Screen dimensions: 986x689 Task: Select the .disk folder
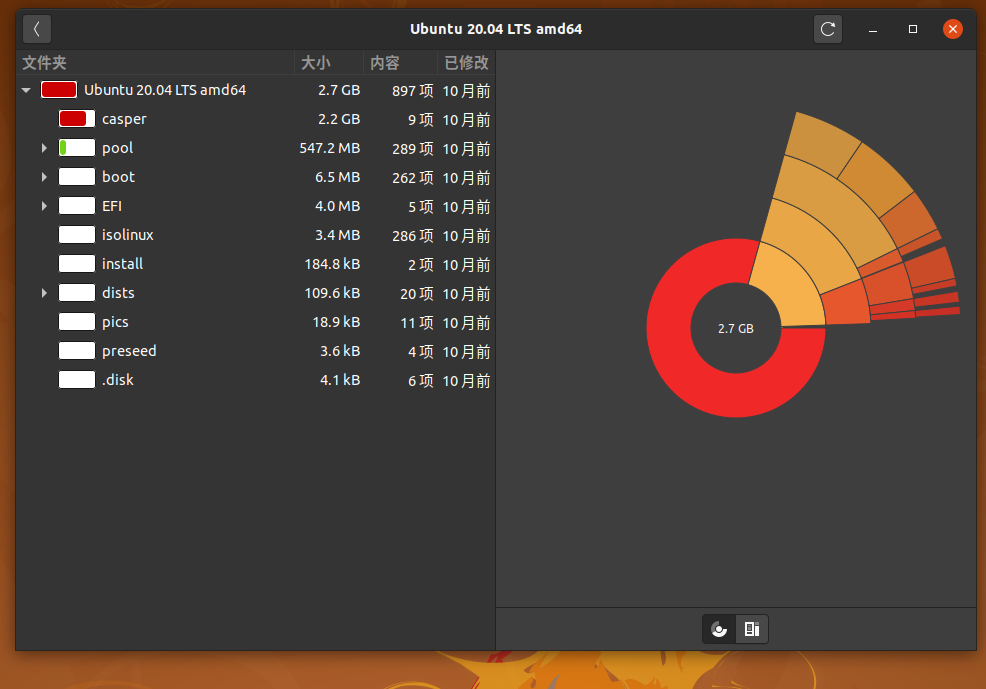click(x=118, y=380)
